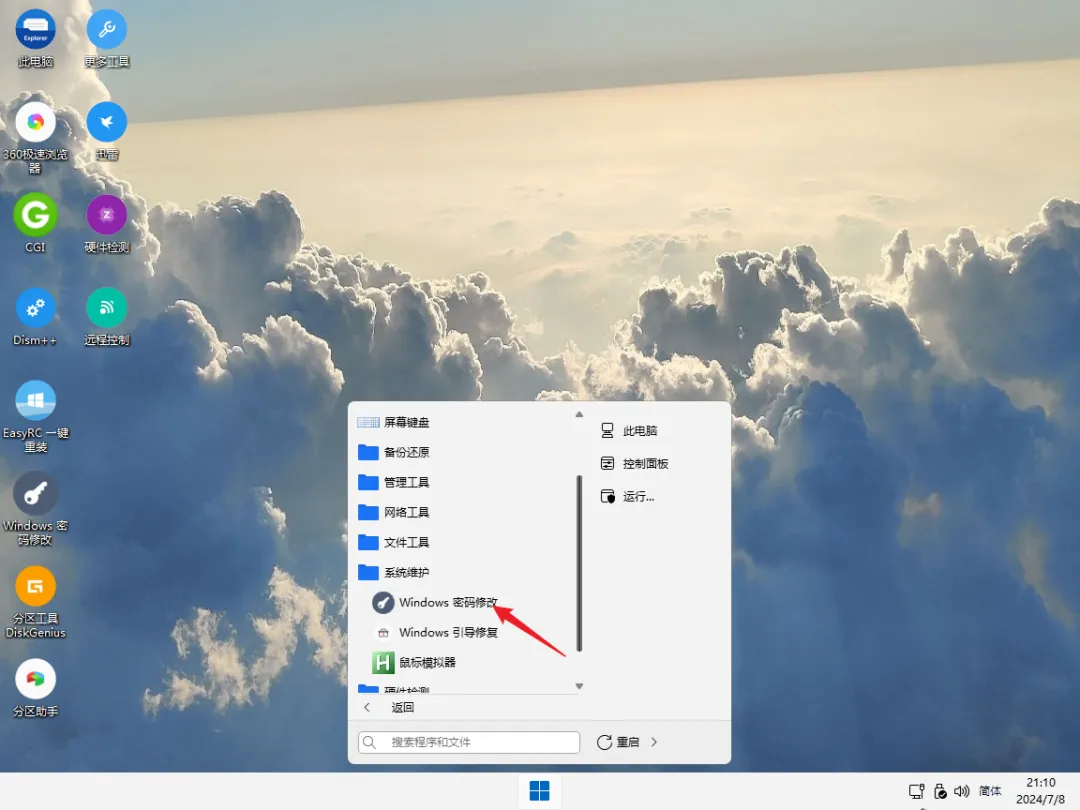Launch the Dism++ desktop icon

35,317
